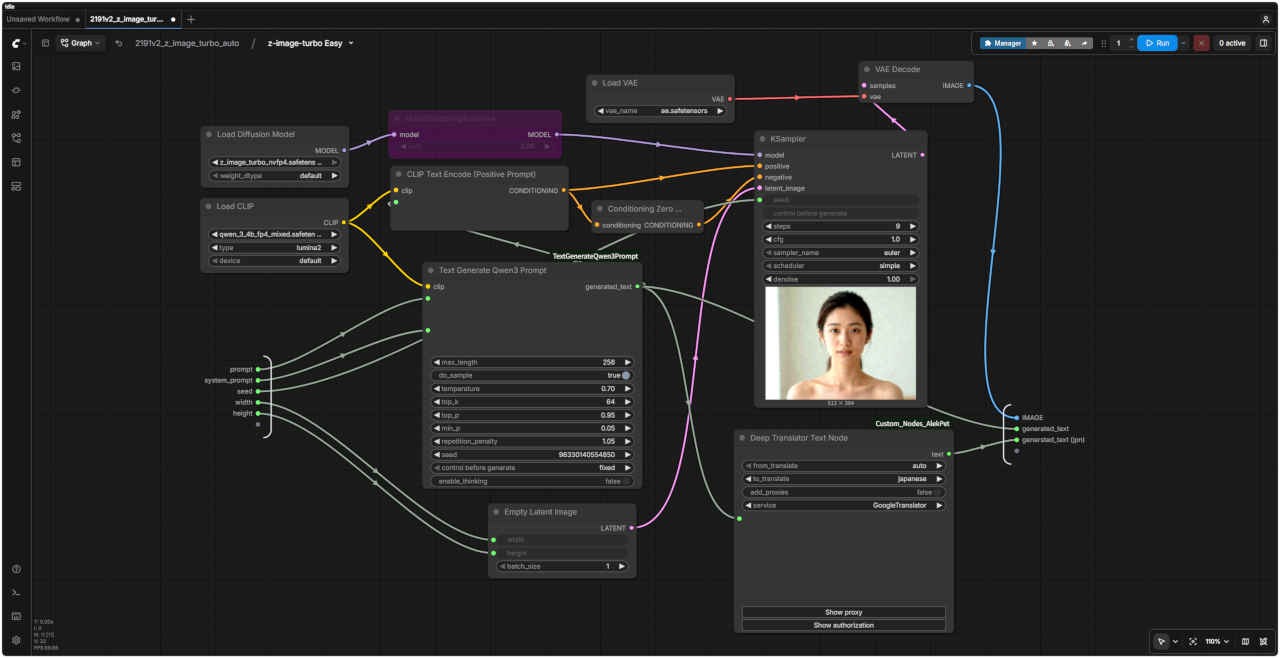Click the new workflow plus icon
Screen dimensions: 1280x658
pyautogui.click(x=191, y=19)
